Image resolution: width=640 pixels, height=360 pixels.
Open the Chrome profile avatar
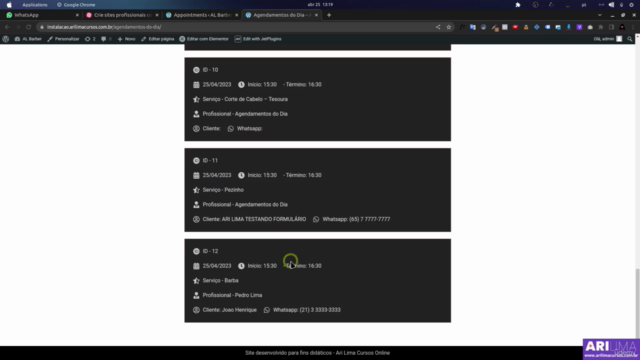point(622,27)
